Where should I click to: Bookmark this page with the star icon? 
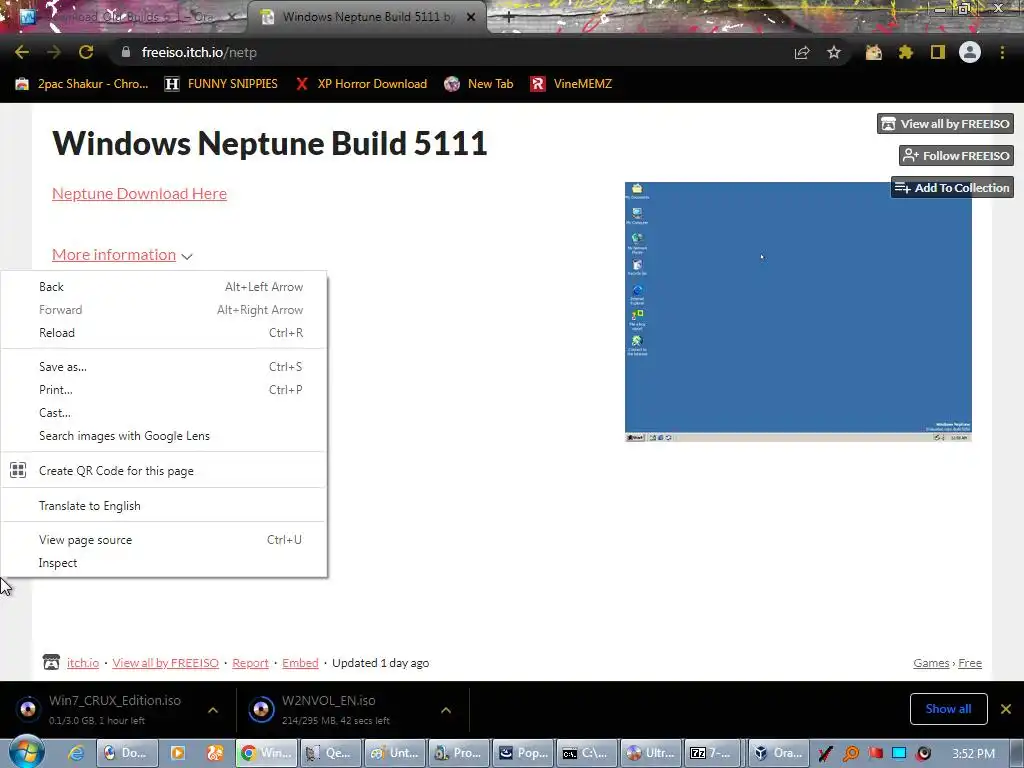point(834,52)
